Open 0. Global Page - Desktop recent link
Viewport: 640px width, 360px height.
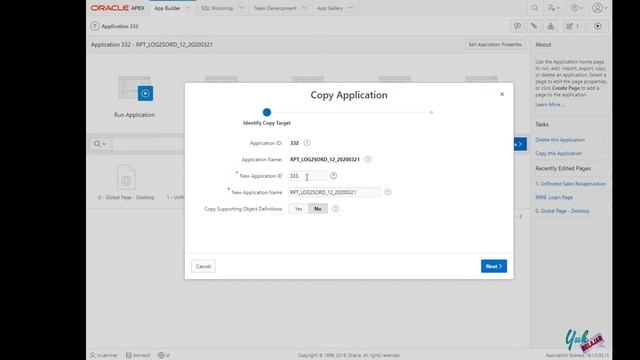[562, 211]
